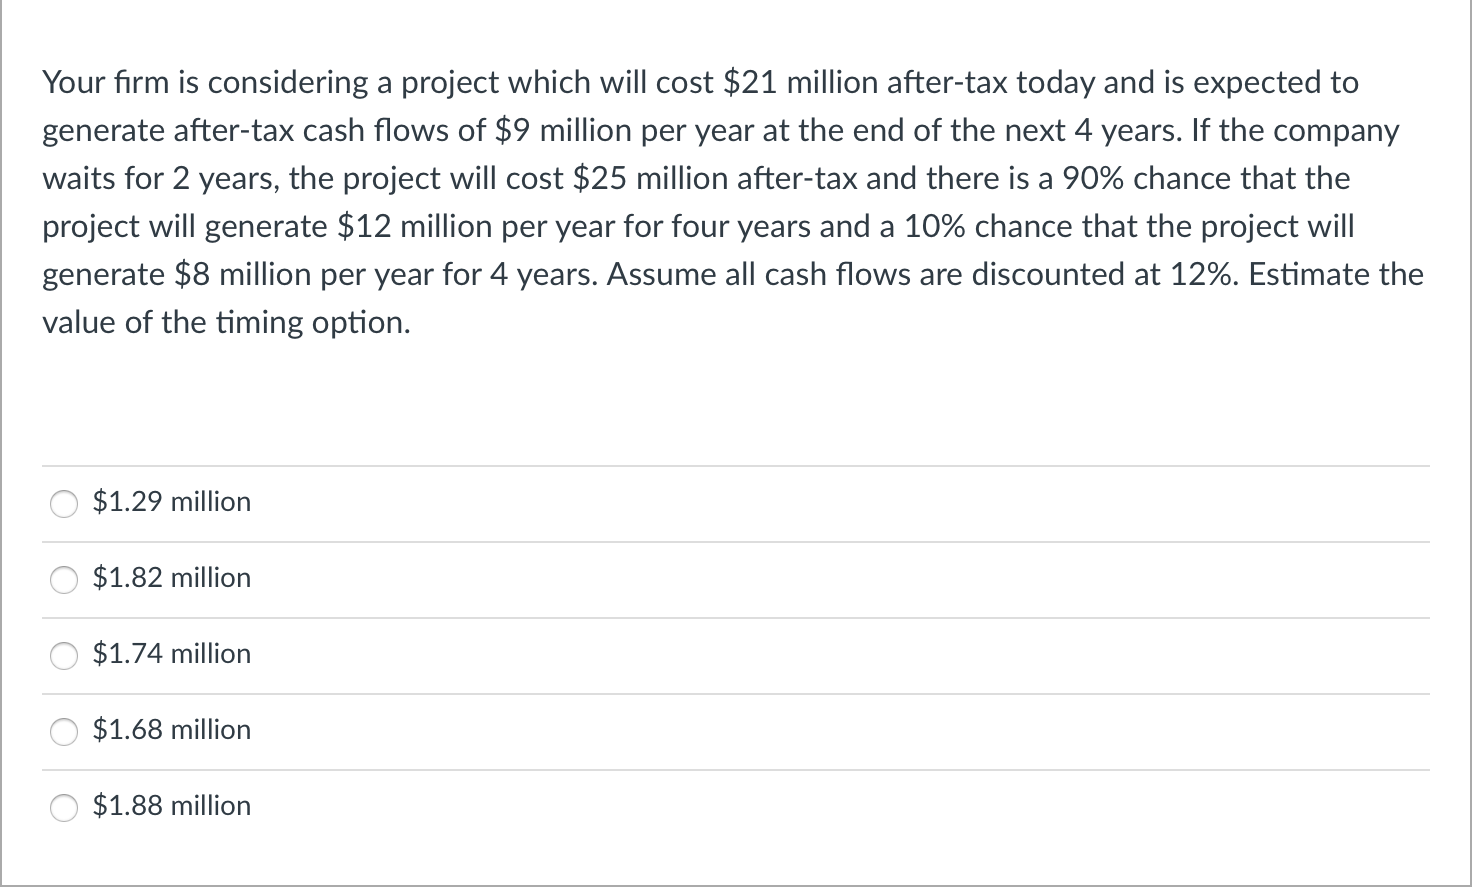Image resolution: width=1476 pixels, height=888 pixels.
Task: Select the $1.82 million radio button
Action: 63,580
